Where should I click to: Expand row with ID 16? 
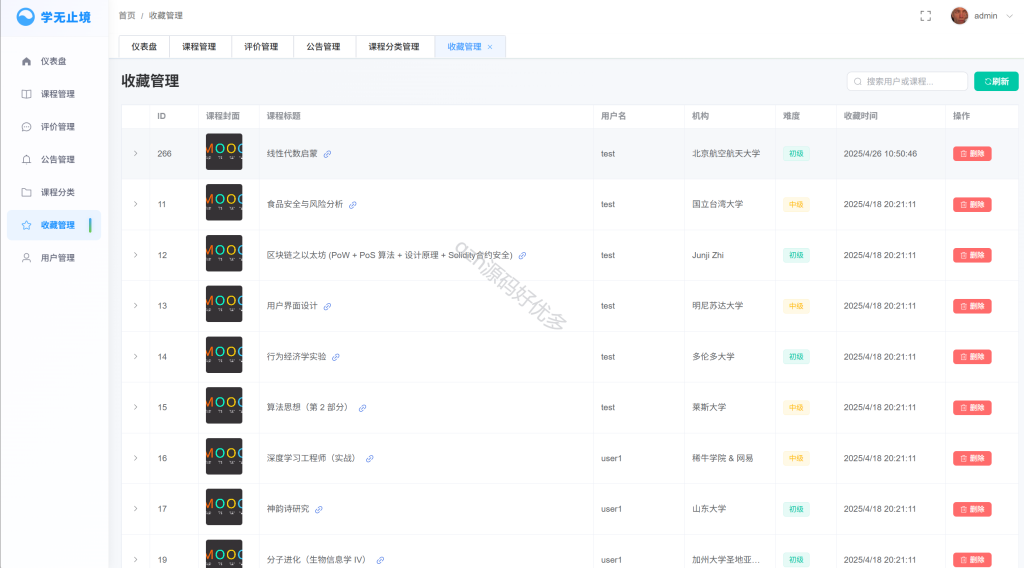pyautogui.click(x=136, y=458)
